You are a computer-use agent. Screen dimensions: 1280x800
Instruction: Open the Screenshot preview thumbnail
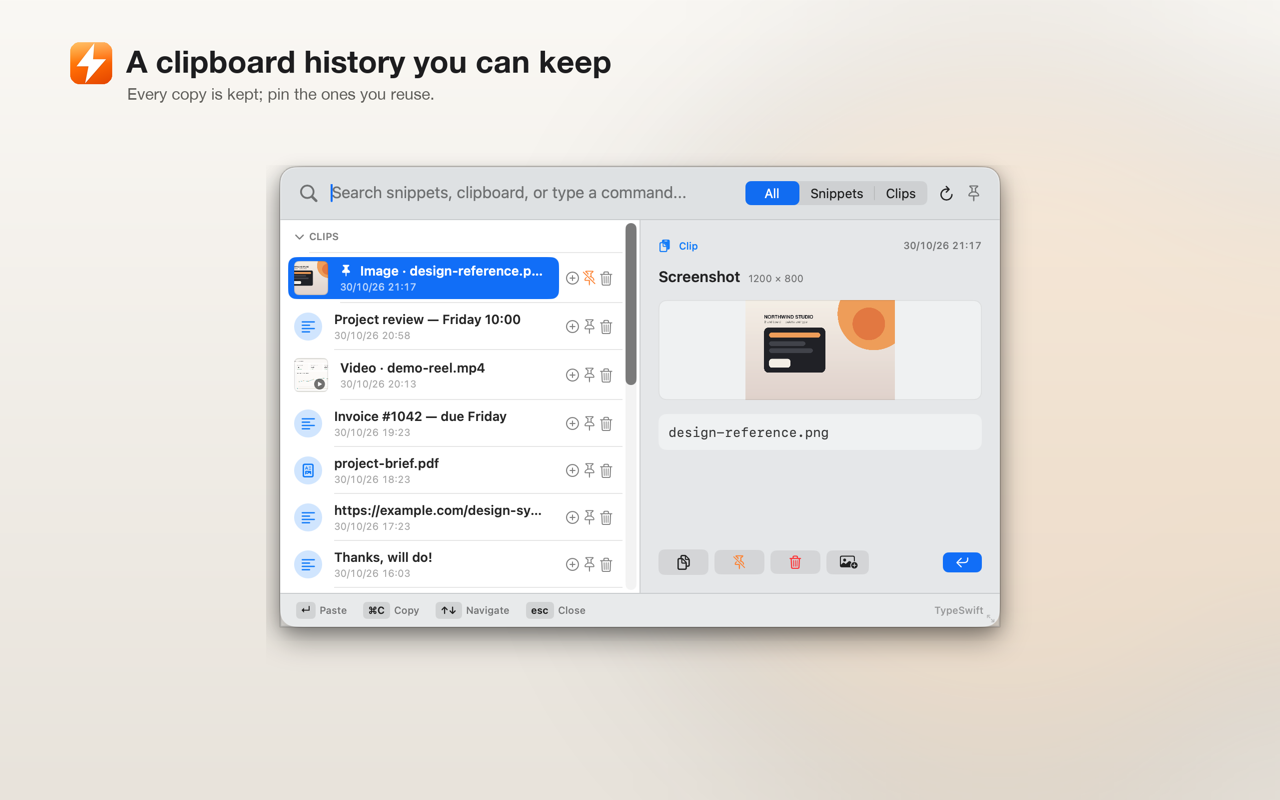[x=820, y=350]
